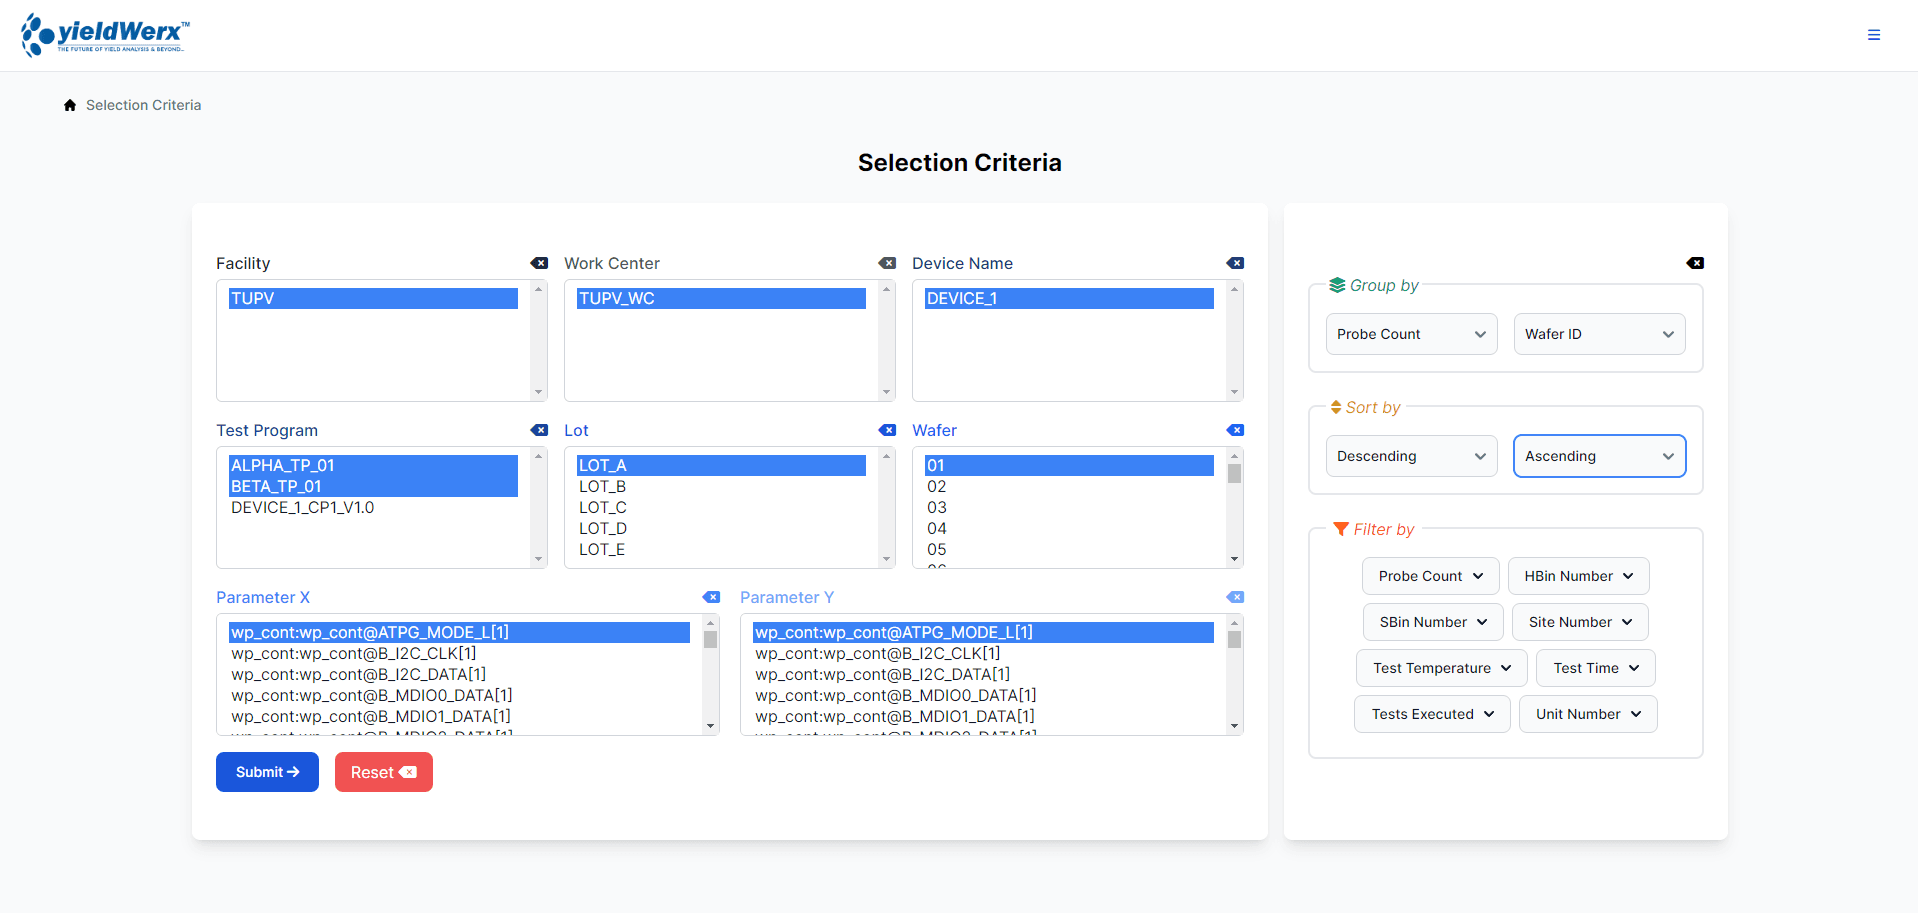The width and height of the screenshot is (1918, 913).
Task: Select wafer 01
Action: [1069, 465]
